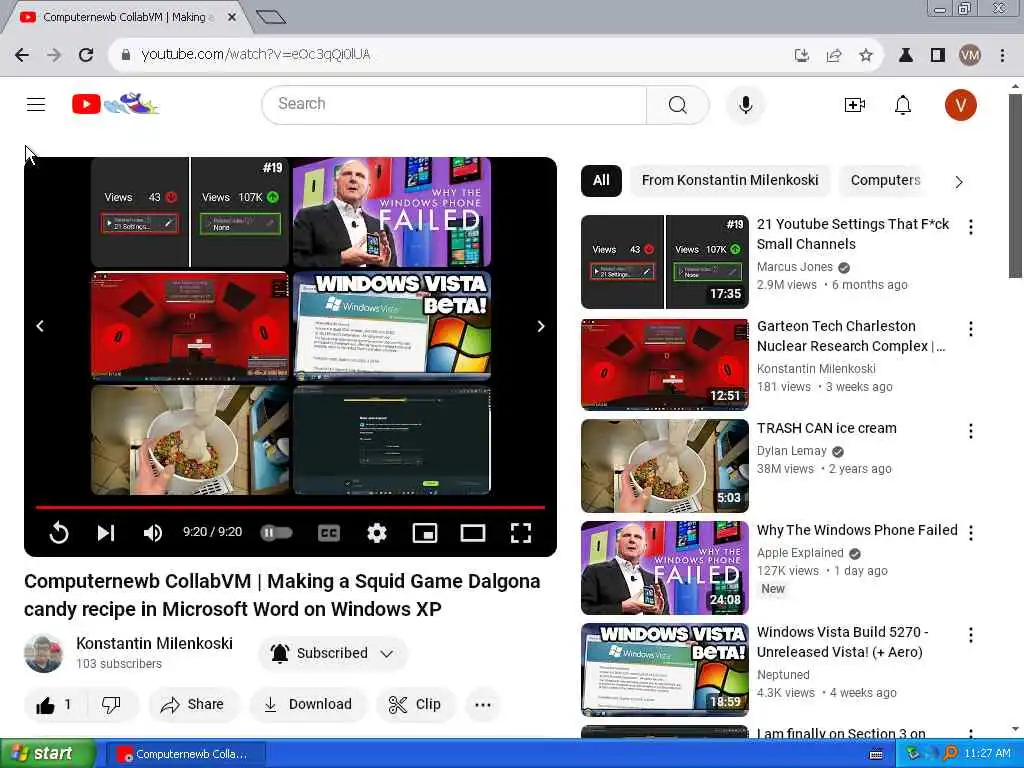Toggle closed captions CC button
This screenshot has height=768, width=1024.
point(329,533)
